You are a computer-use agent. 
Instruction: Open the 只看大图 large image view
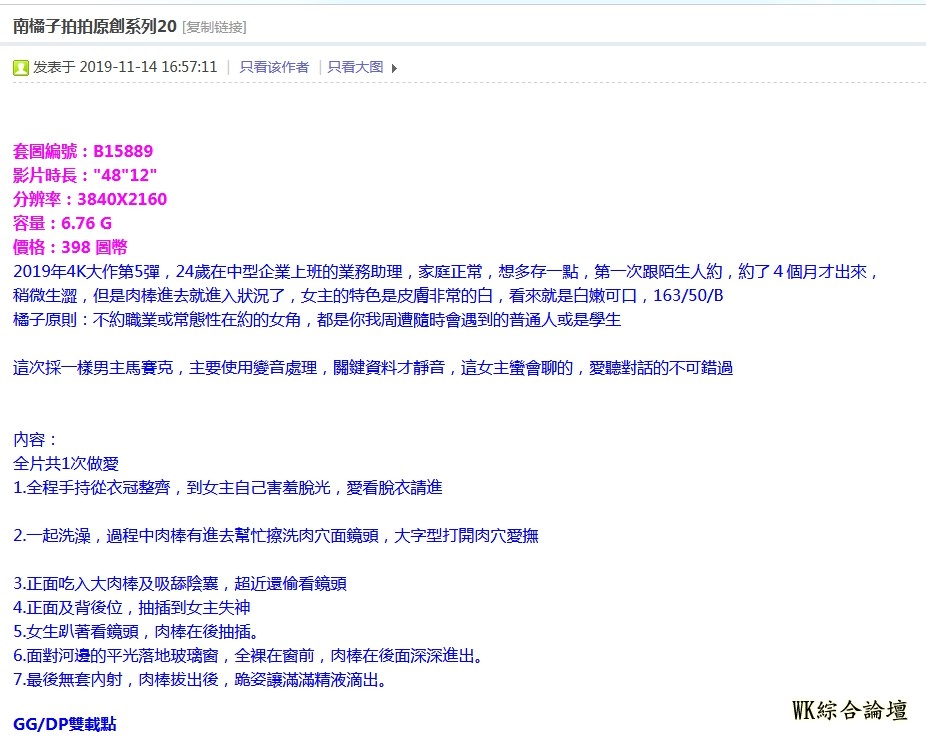click(355, 67)
